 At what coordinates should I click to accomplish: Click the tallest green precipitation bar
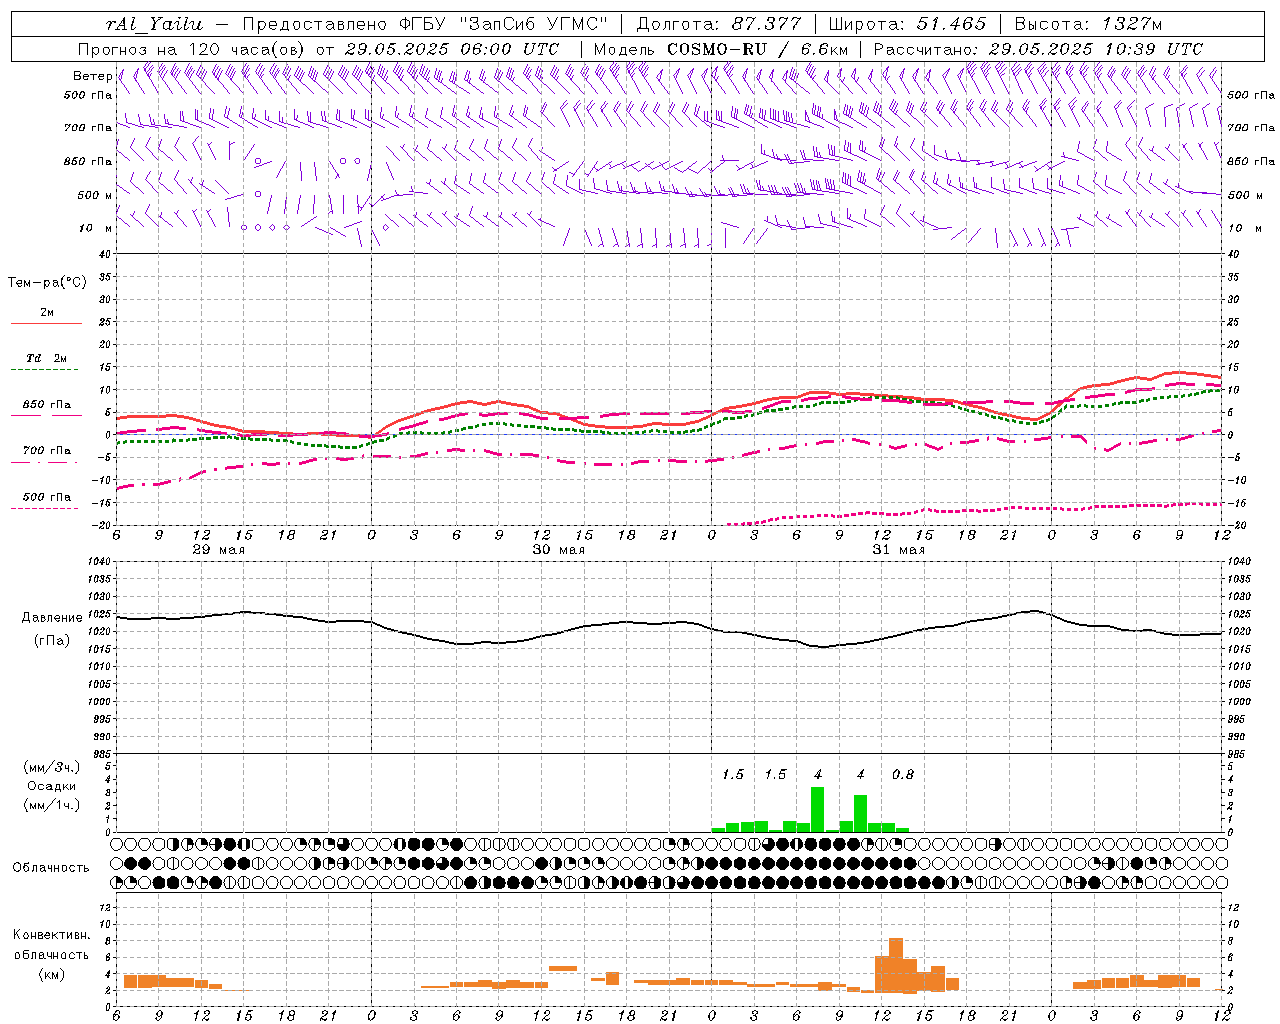click(x=817, y=810)
